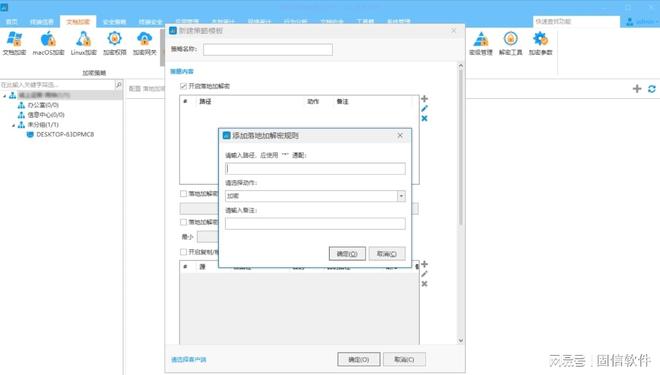Click the 动作 column header
Screen dimensions: 660x375
click(313, 101)
